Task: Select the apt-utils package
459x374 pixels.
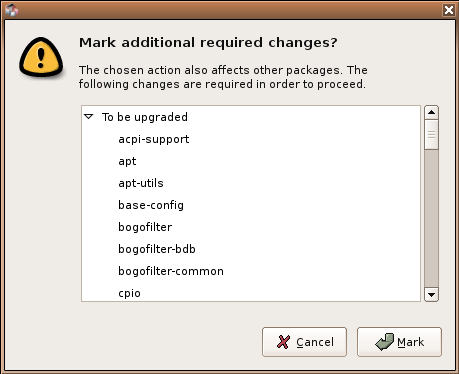Action: pyautogui.click(x=141, y=183)
